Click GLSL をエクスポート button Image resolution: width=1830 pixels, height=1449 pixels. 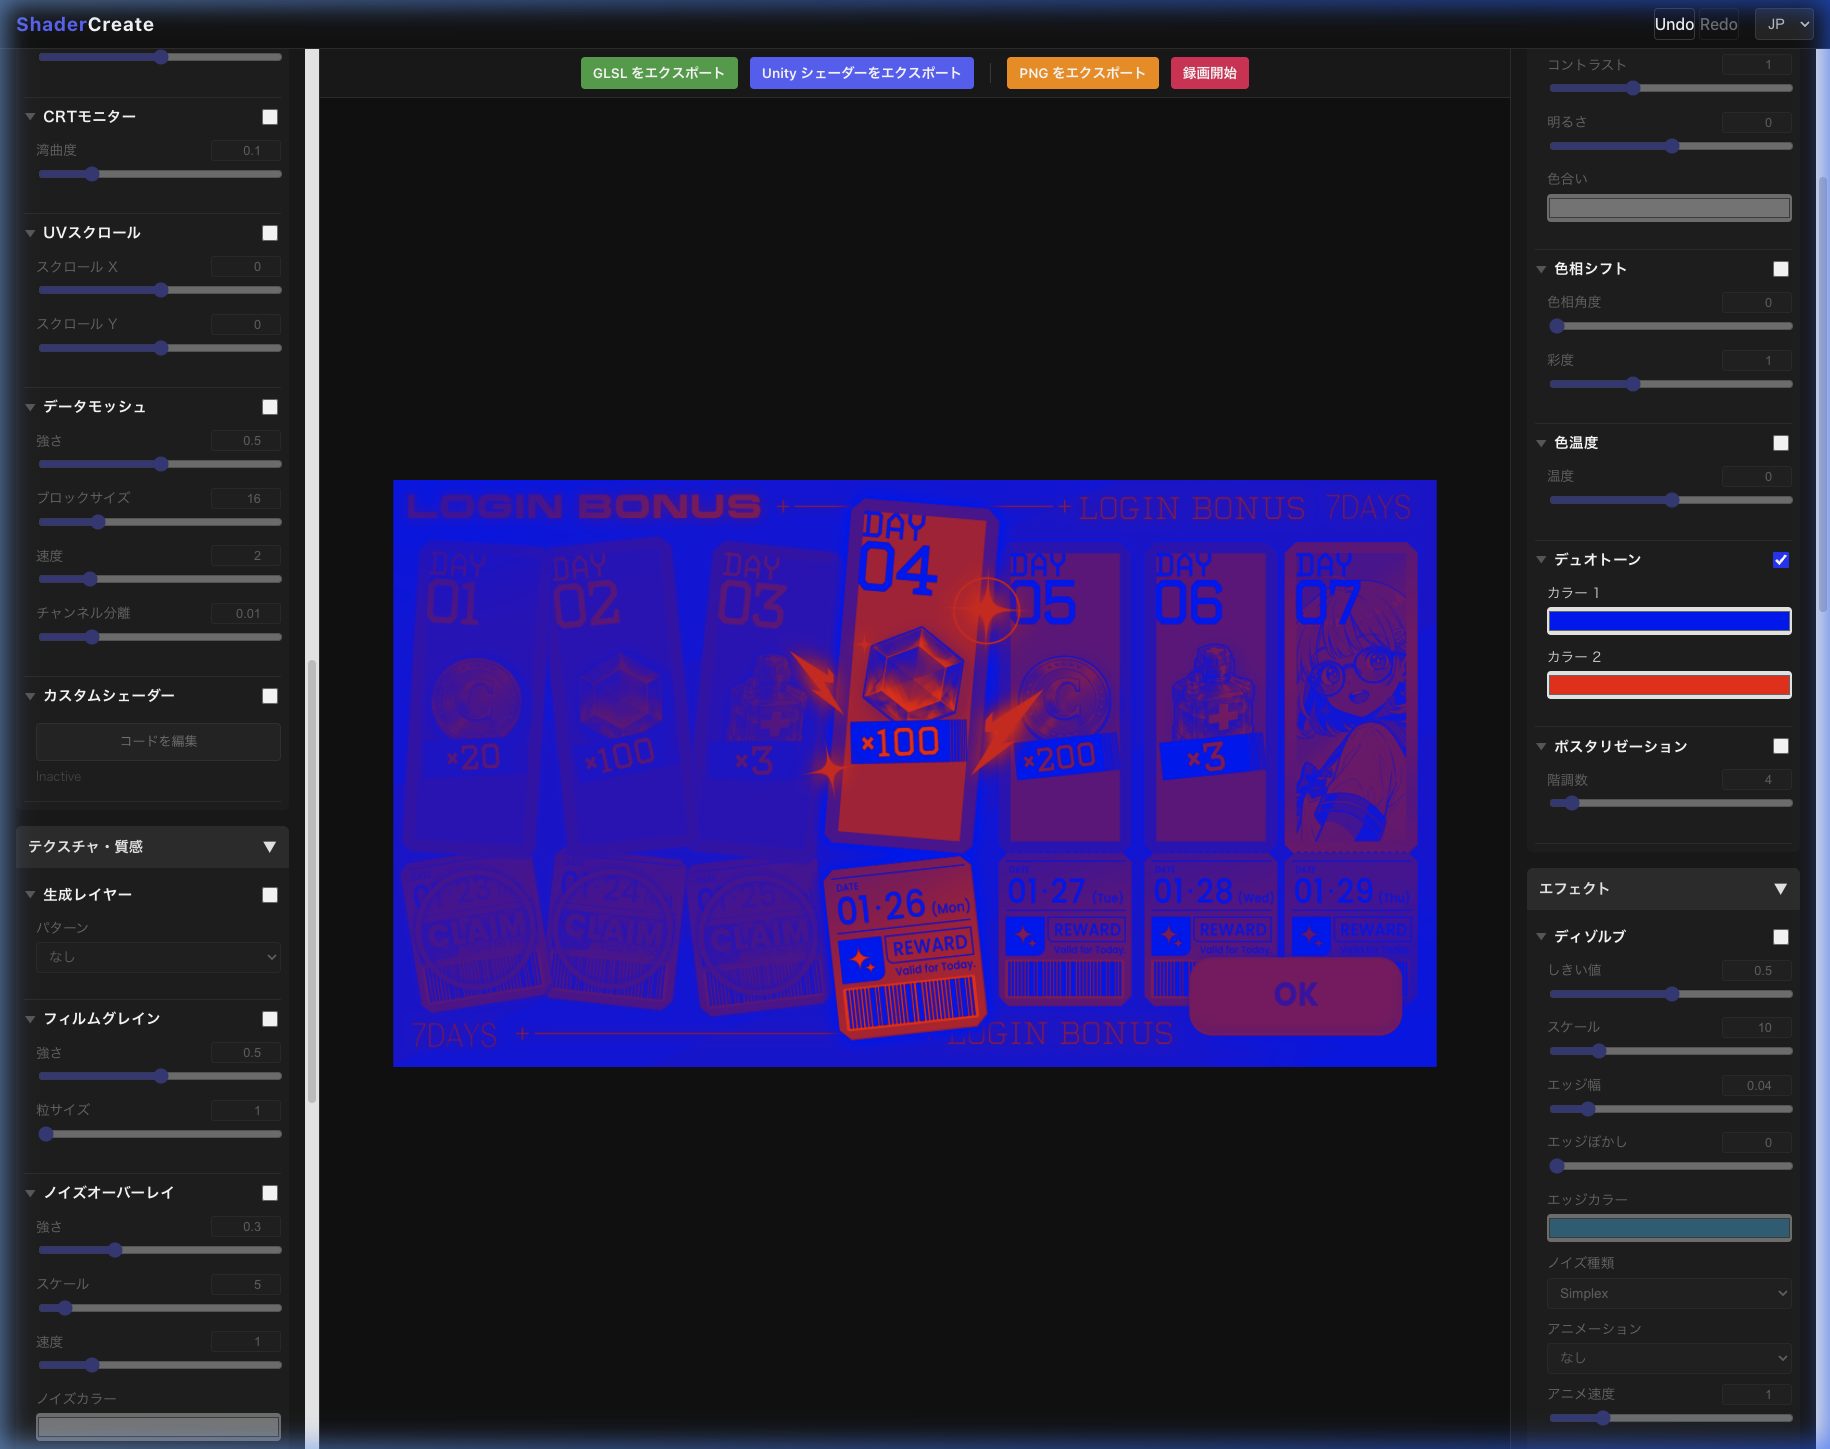tap(659, 73)
